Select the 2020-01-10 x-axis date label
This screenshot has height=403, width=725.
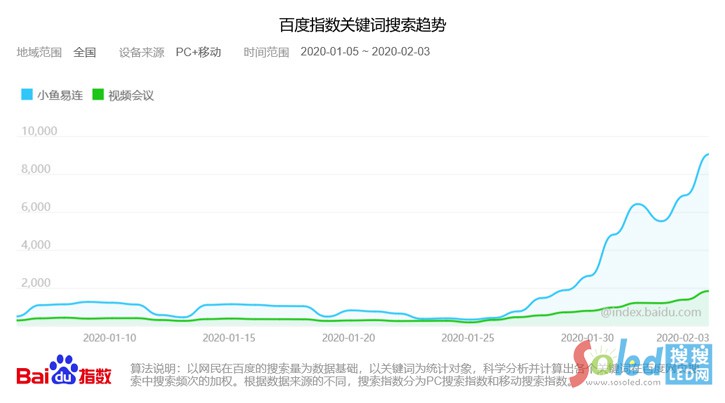coord(110,337)
